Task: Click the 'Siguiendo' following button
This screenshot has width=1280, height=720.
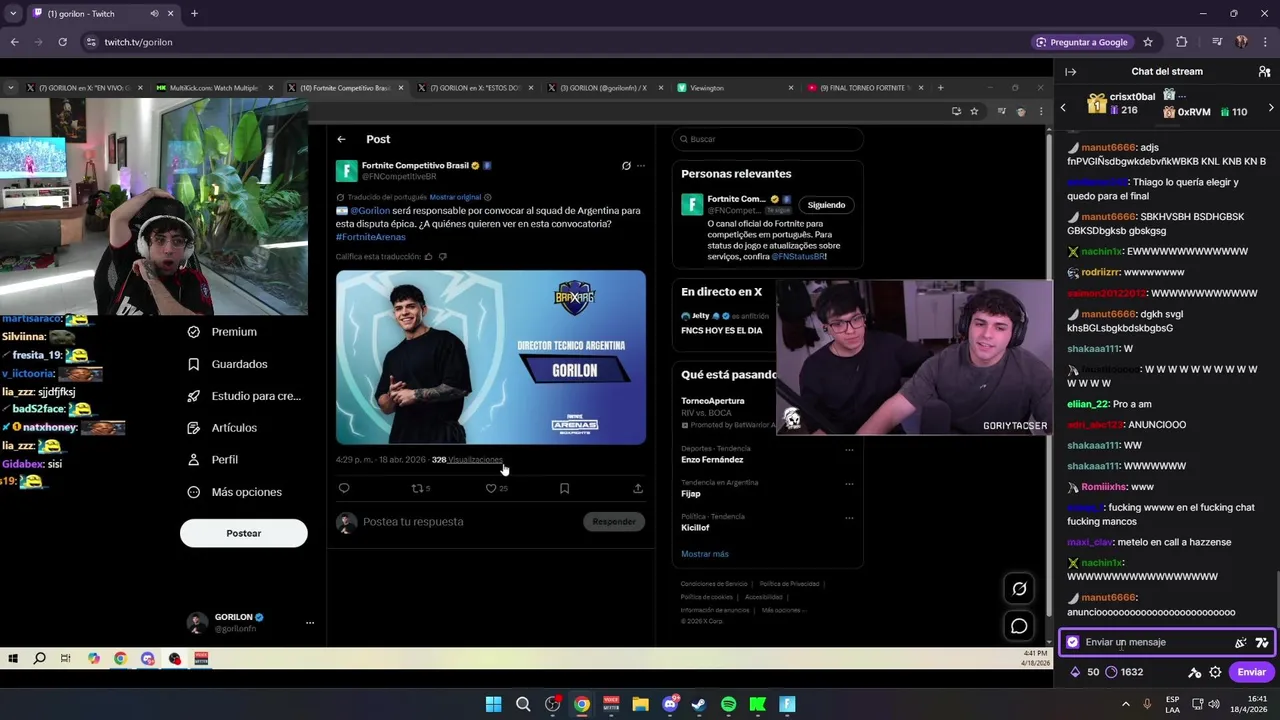Action: tap(826, 205)
